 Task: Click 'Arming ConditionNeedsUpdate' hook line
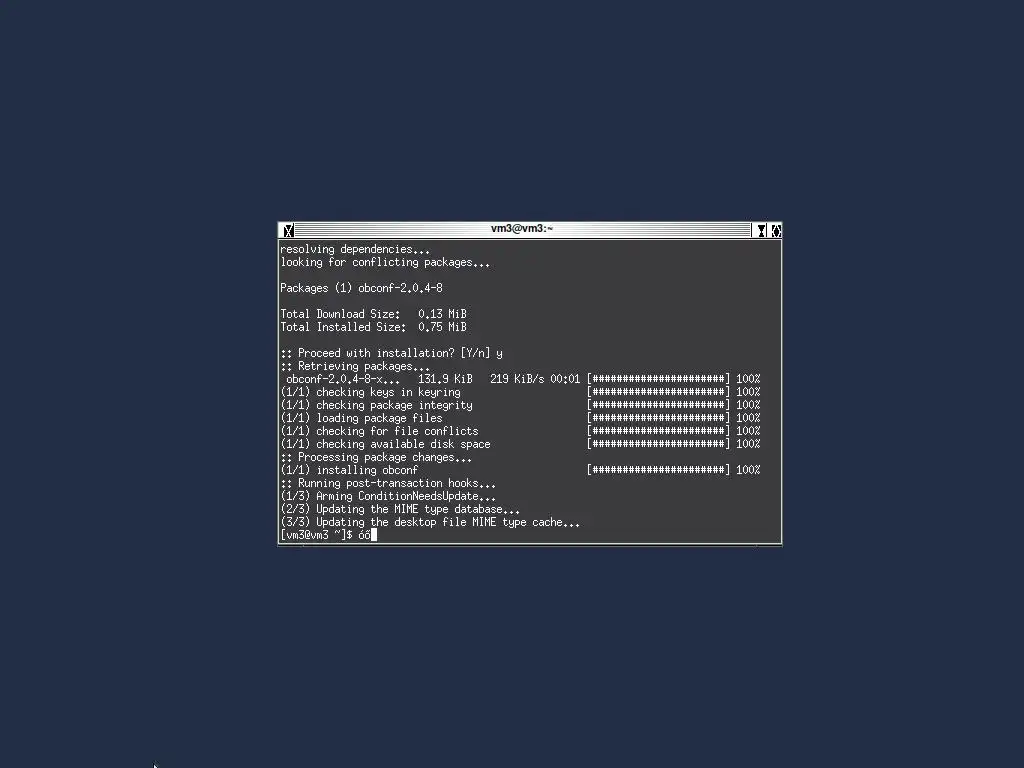coord(388,496)
